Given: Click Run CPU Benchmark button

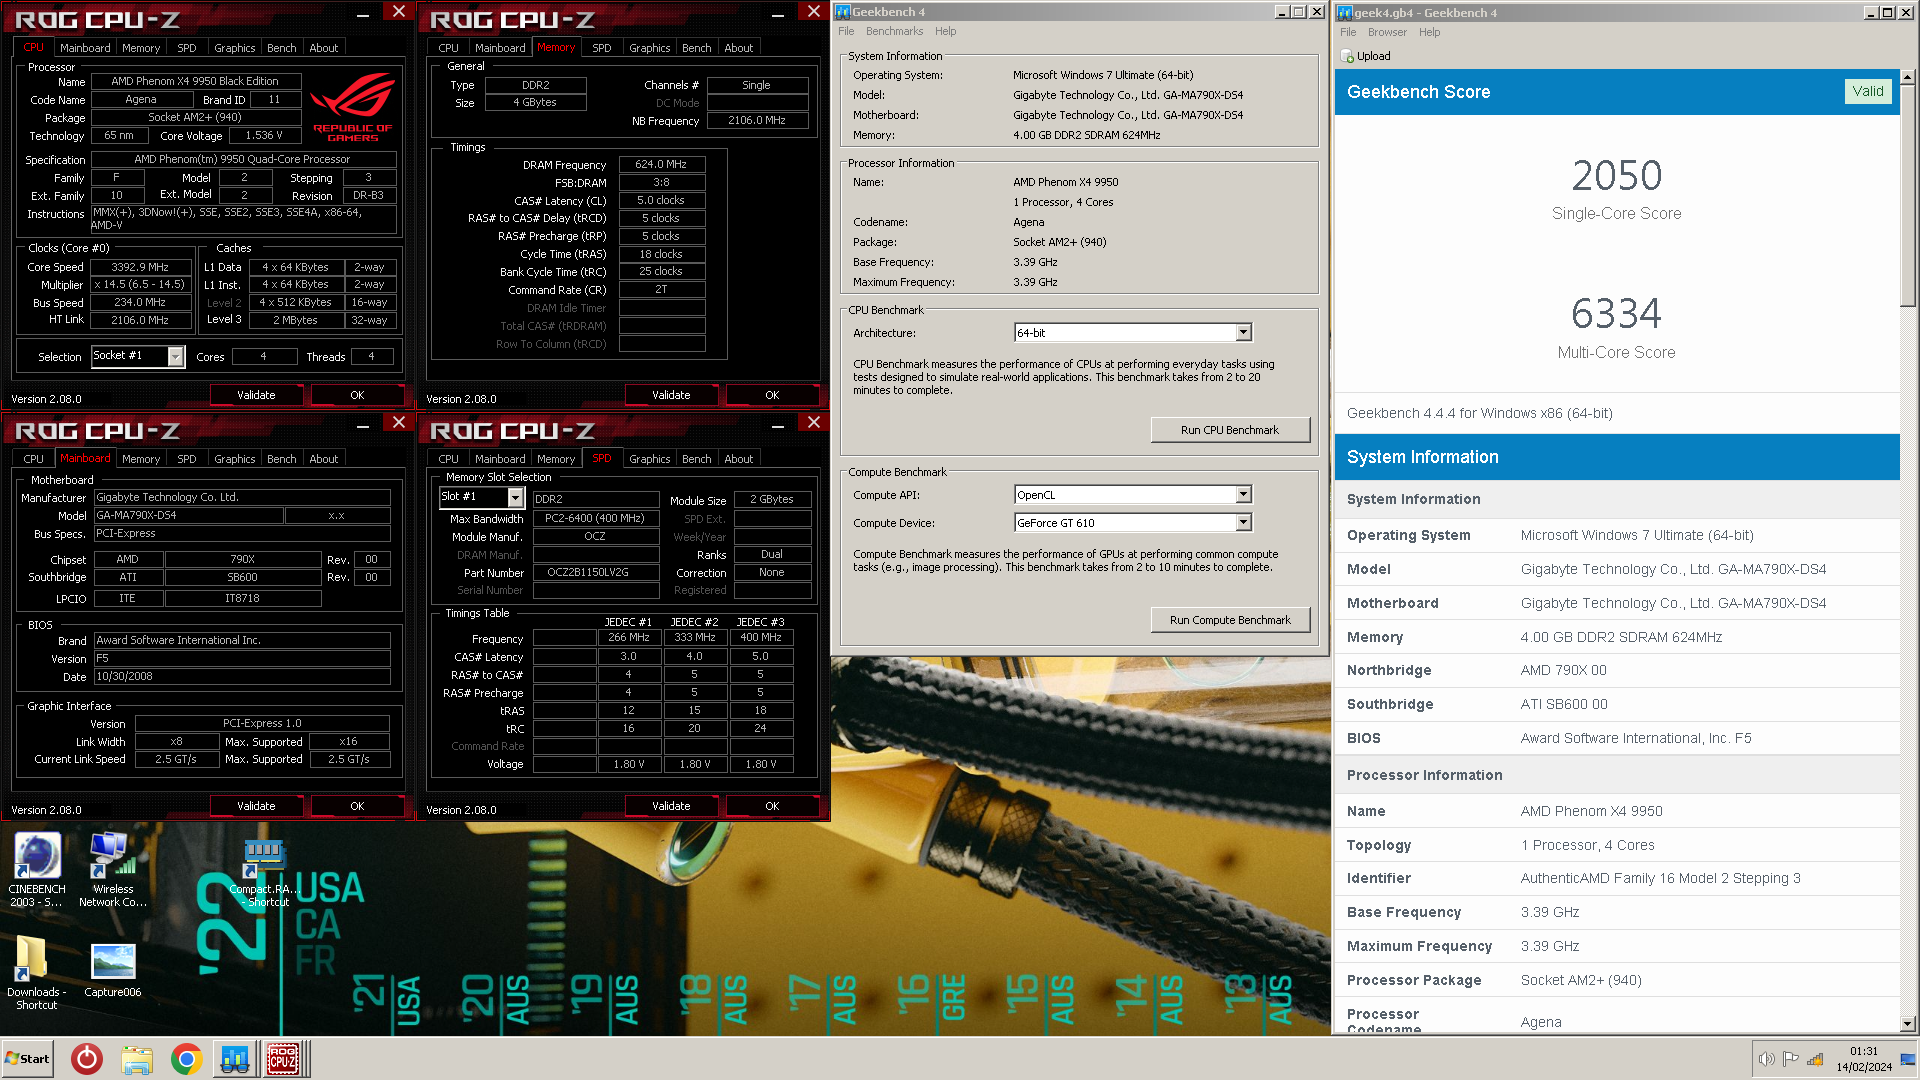Looking at the screenshot, I should click(1230, 430).
